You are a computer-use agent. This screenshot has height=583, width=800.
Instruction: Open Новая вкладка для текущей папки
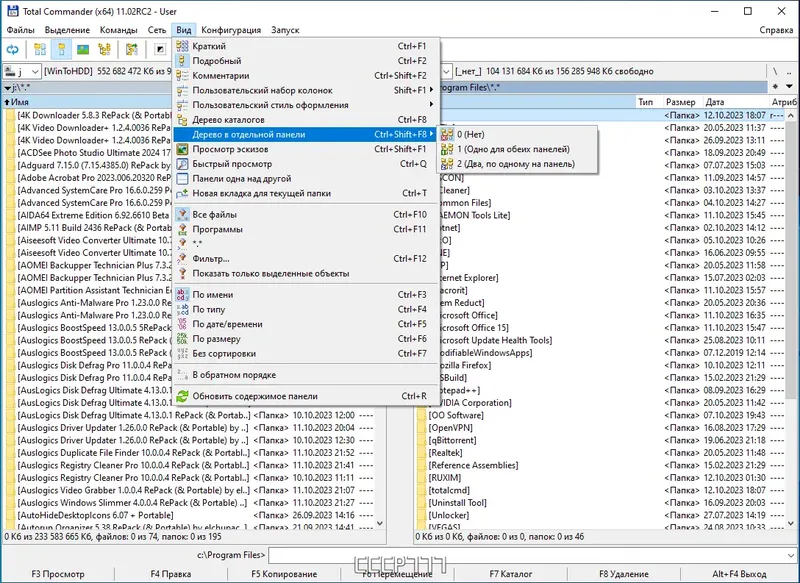pos(306,193)
